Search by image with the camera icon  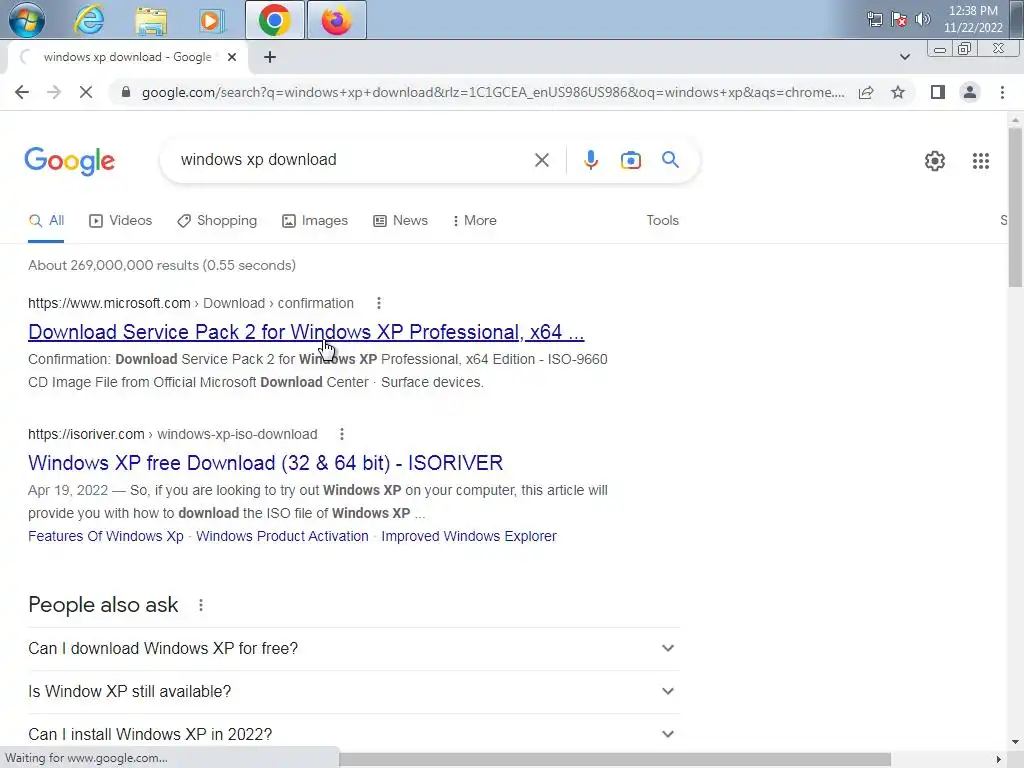coord(630,160)
